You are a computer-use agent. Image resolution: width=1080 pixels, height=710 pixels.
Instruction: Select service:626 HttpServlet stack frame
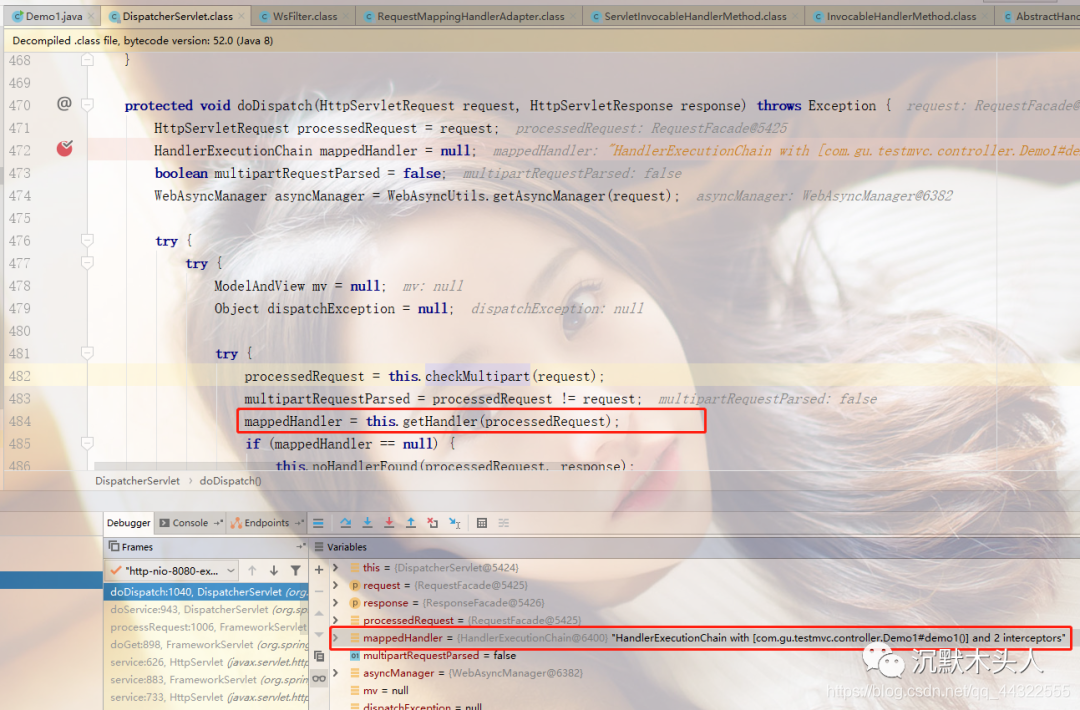pos(207,662)
